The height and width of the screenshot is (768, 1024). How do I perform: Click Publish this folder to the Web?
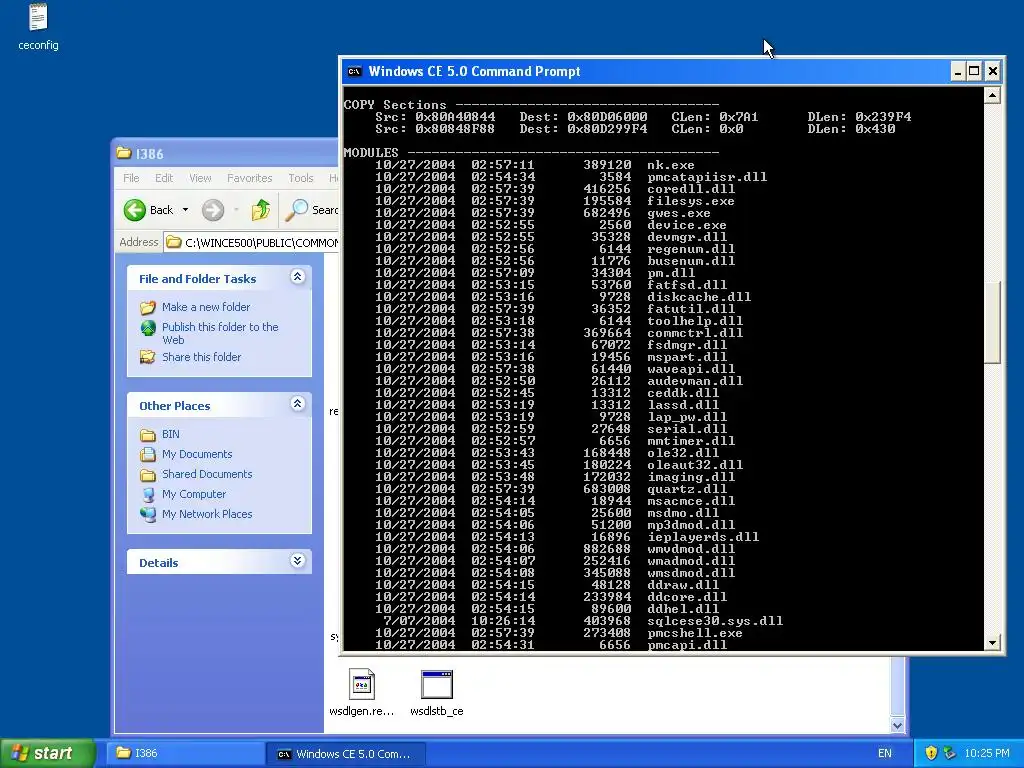pos(220,333)
